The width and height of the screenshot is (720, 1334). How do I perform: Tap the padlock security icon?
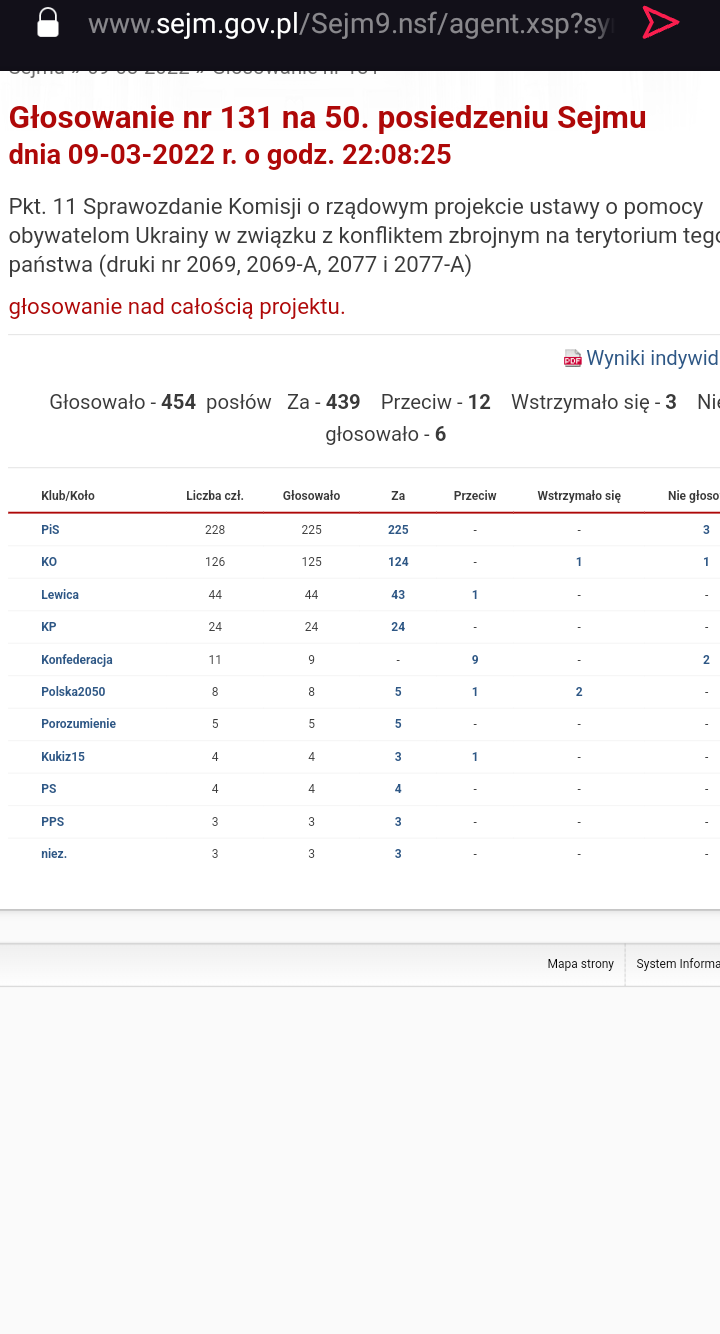(47, 23)
